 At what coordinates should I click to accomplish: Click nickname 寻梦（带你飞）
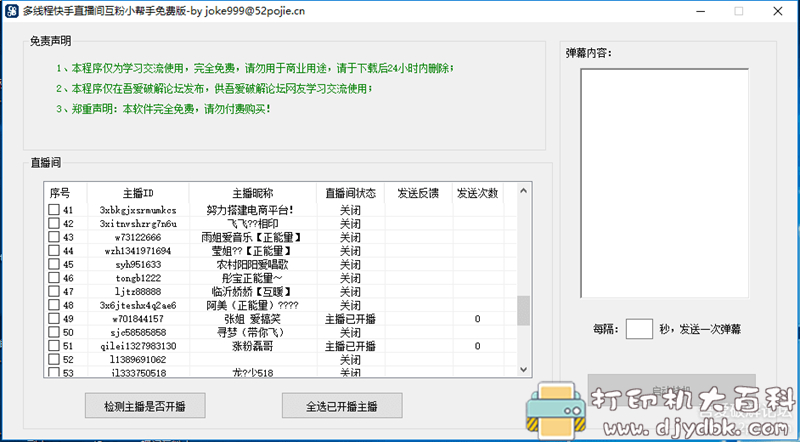(x=251, y=332)
